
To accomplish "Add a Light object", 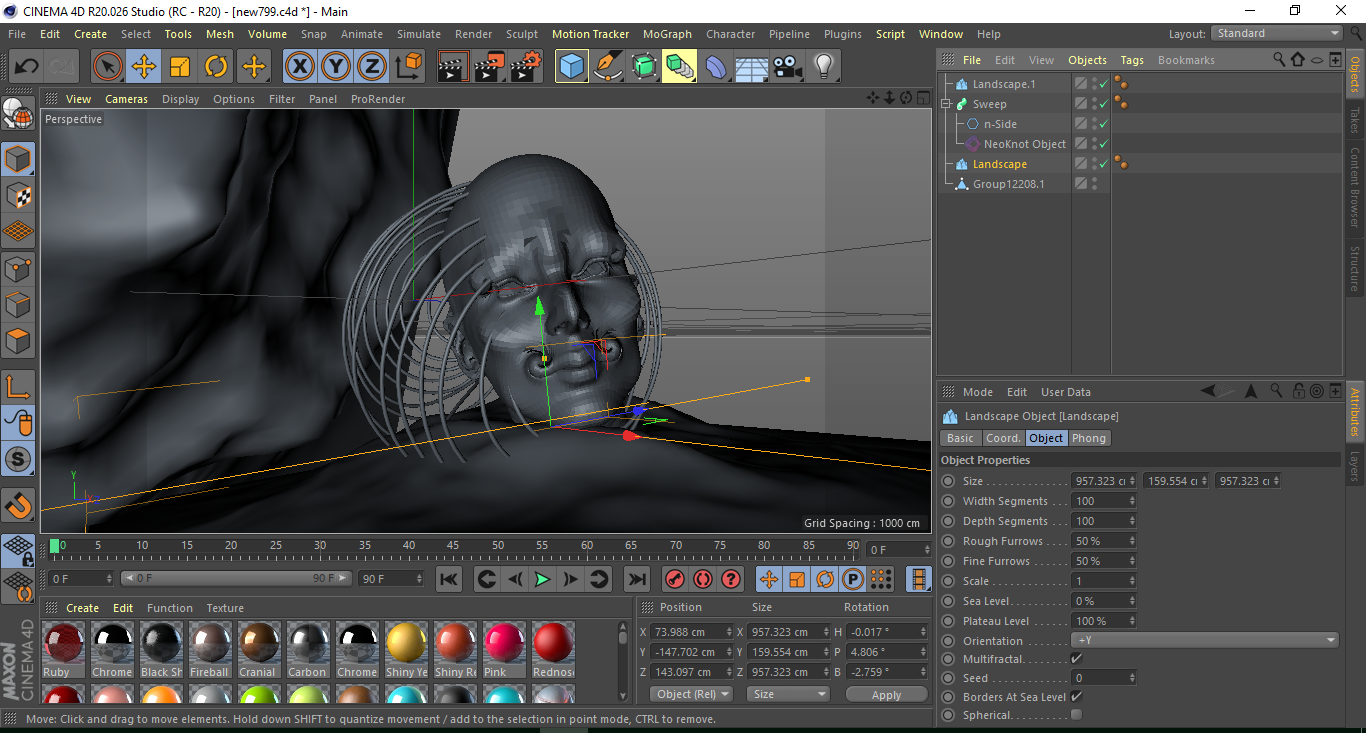I will click(x=823, y=67).
